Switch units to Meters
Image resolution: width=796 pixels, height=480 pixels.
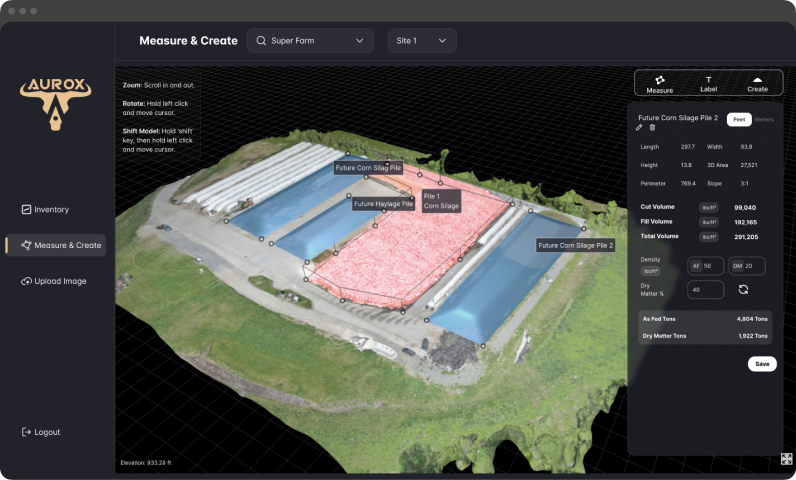click(x=764, y=119)
